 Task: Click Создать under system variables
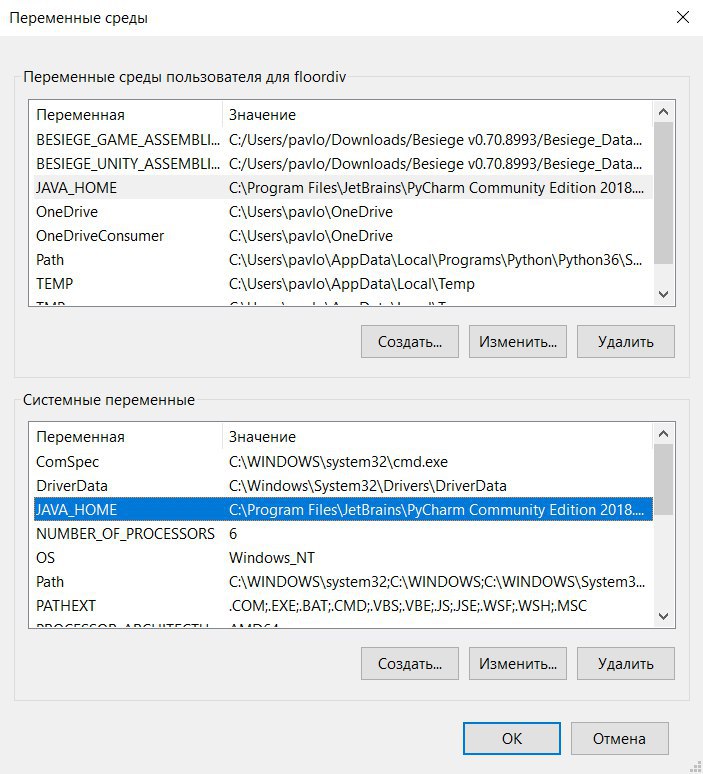(x=410, y=663)
